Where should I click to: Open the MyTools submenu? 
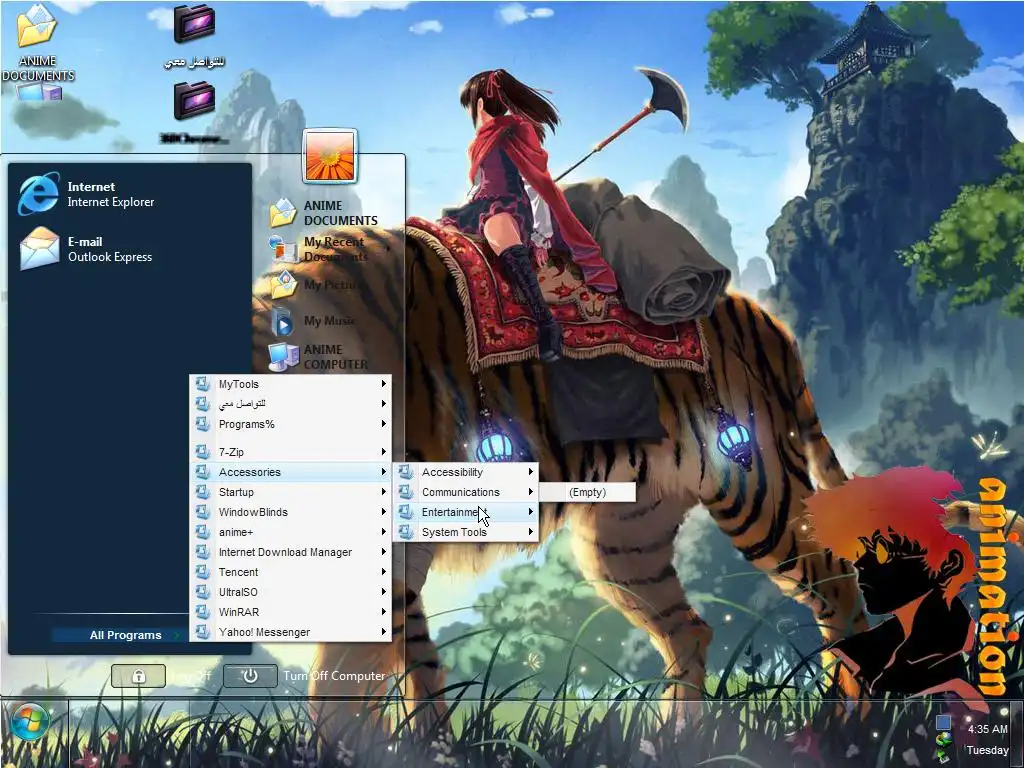coord(291,384)
